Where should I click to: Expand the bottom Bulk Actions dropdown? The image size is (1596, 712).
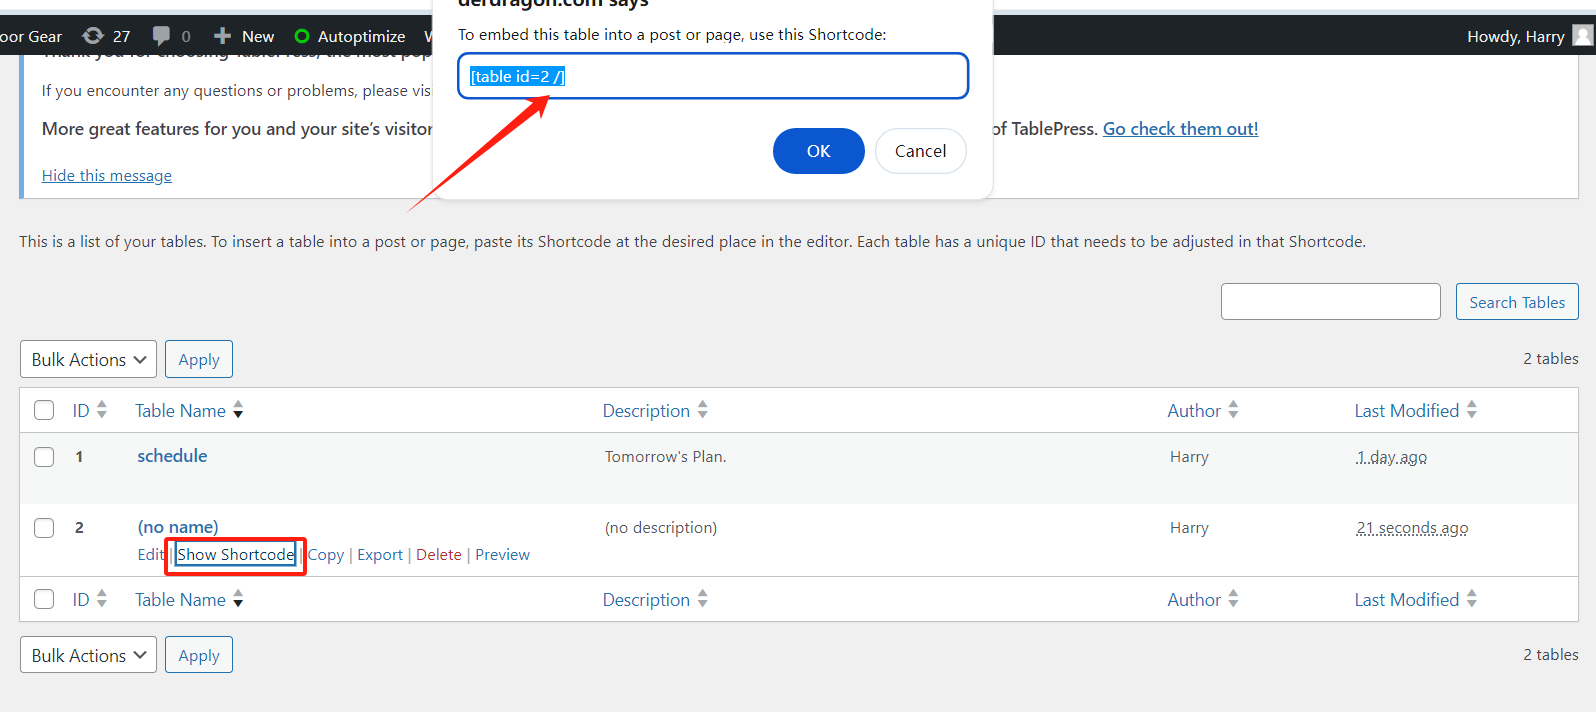click(x=88, y=656)
